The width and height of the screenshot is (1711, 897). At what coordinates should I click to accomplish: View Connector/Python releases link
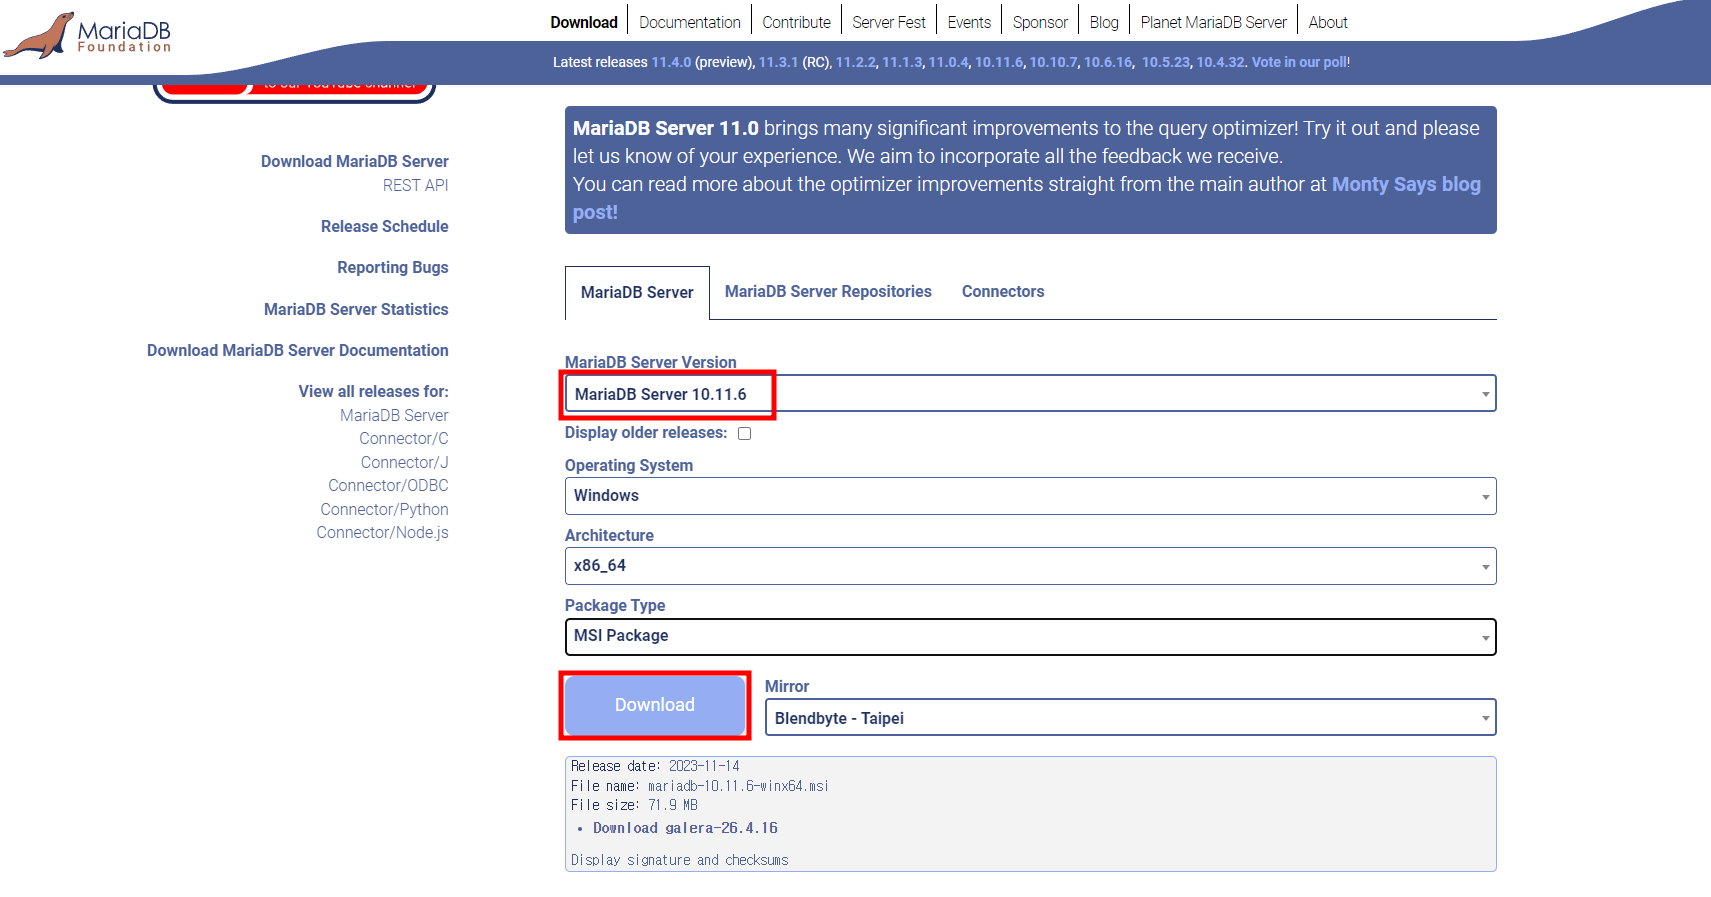point(384,509)
